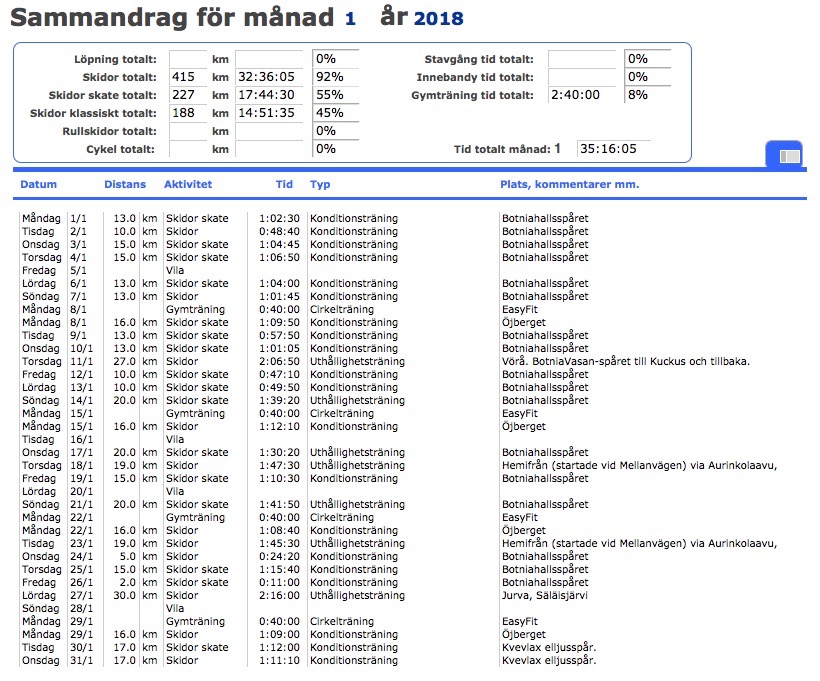Click the month number field in title
Viewport: 820px width, 681px height.
click(x=350, y=18)
